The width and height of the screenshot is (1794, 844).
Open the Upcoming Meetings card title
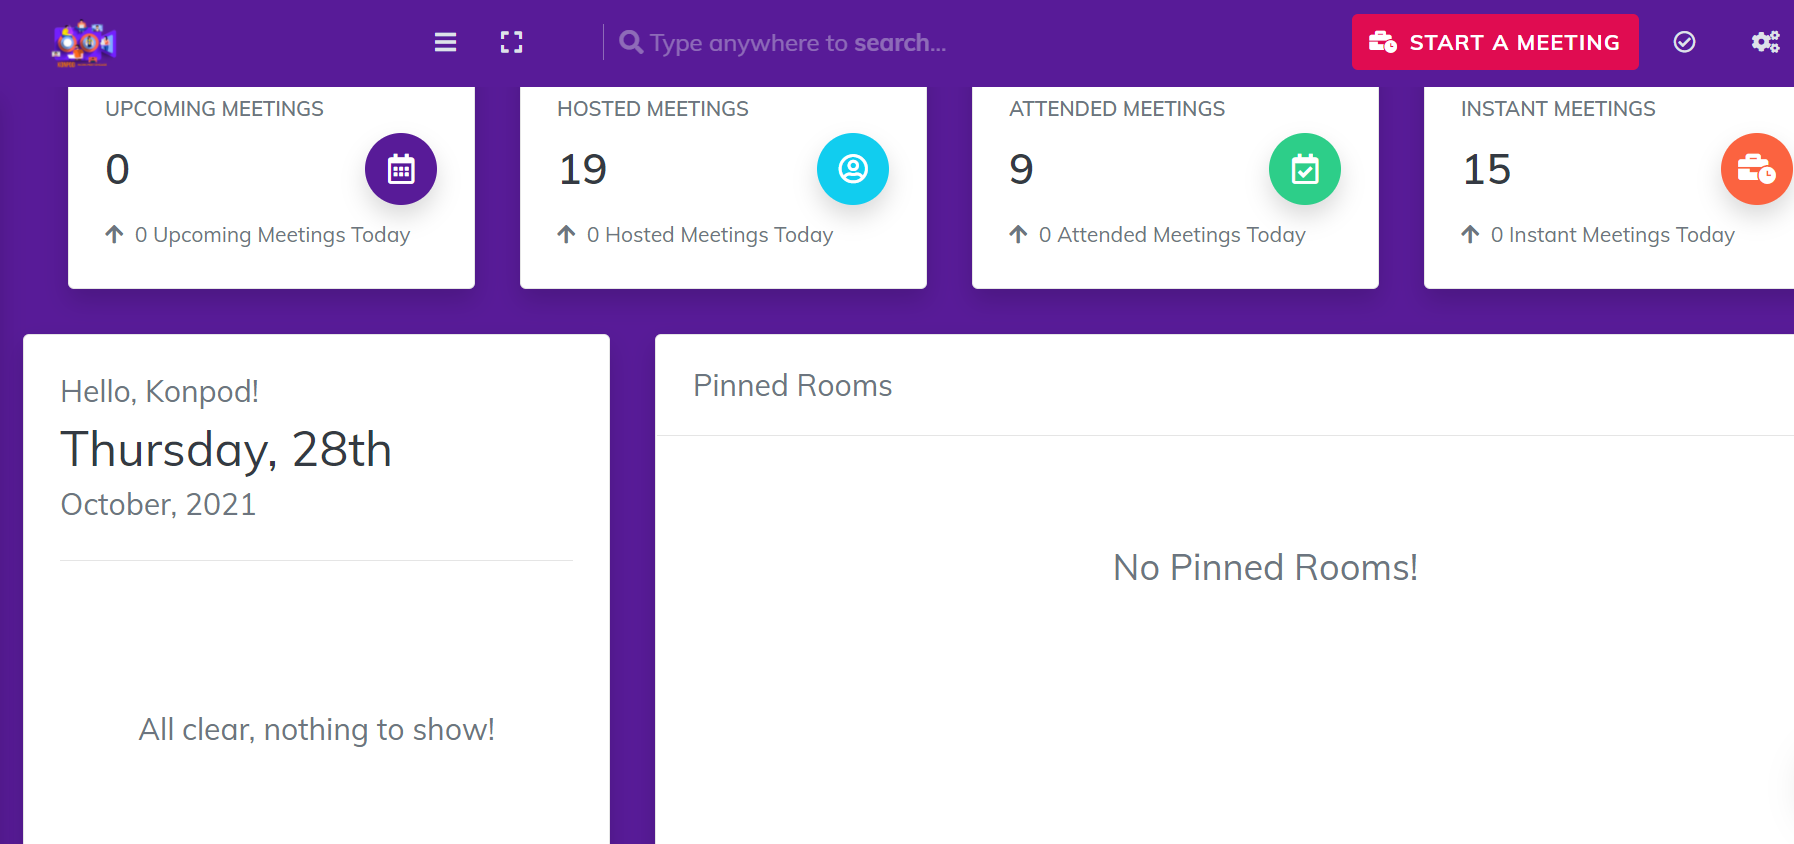tap(214, 109)
